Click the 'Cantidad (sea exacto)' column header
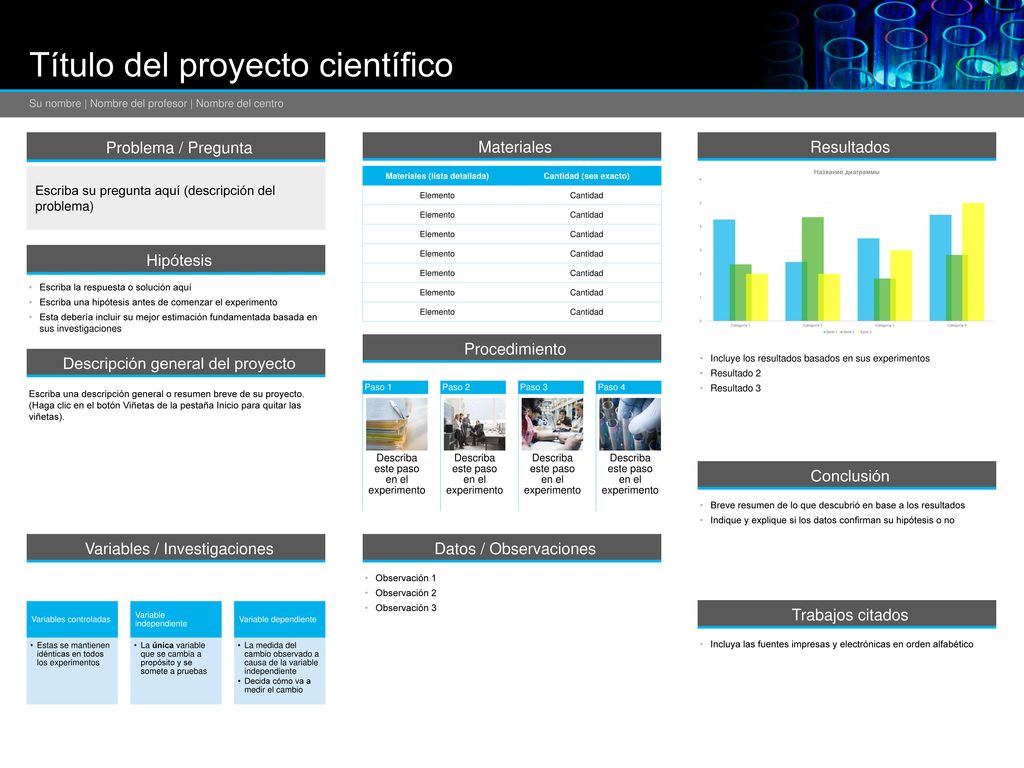1024x768 pixels. pyautogui.click(x=586, y=176)
